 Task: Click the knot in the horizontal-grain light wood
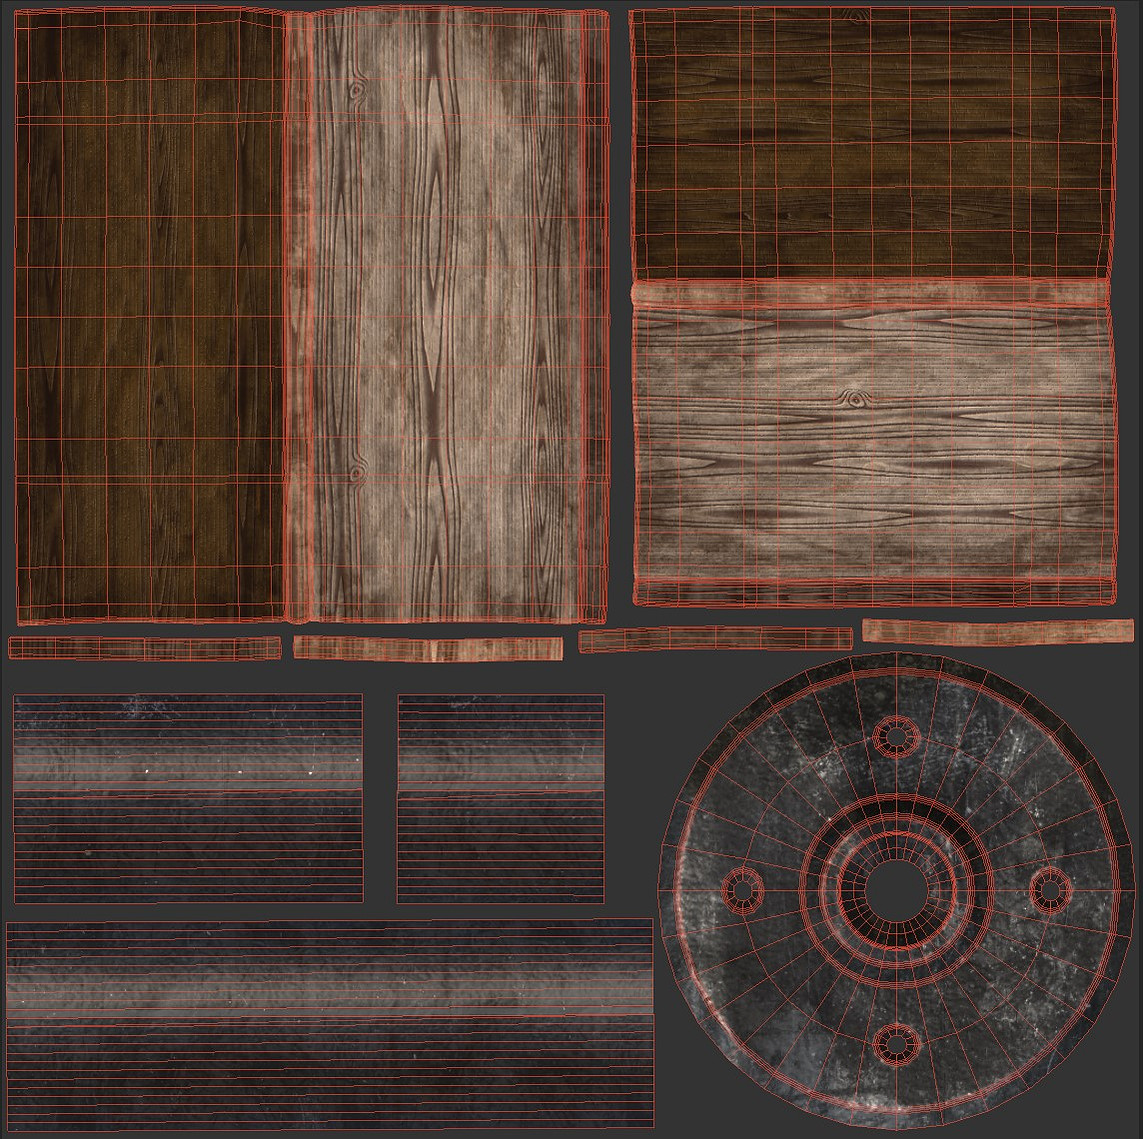click(854, 398)
